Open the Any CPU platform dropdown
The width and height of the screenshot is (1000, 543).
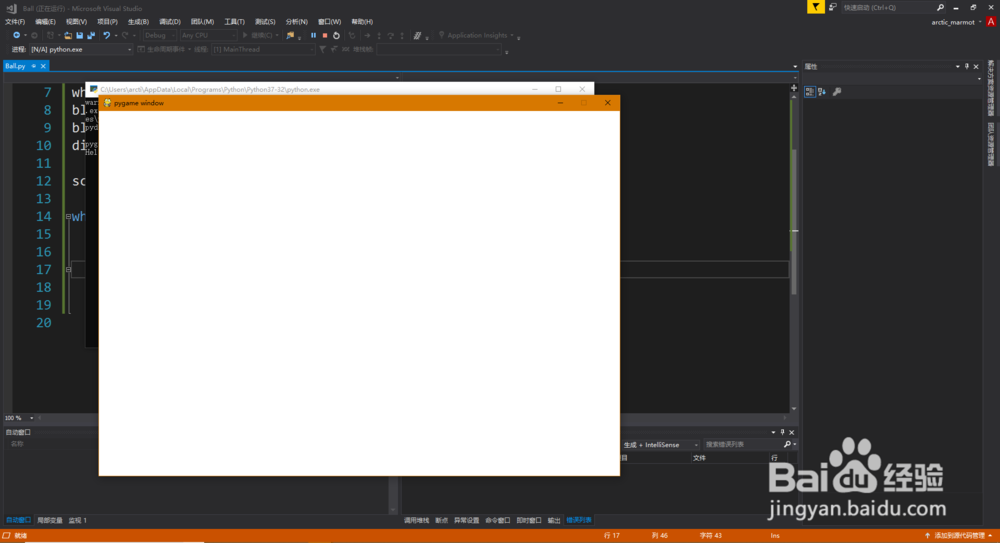(x=208, y=35)
